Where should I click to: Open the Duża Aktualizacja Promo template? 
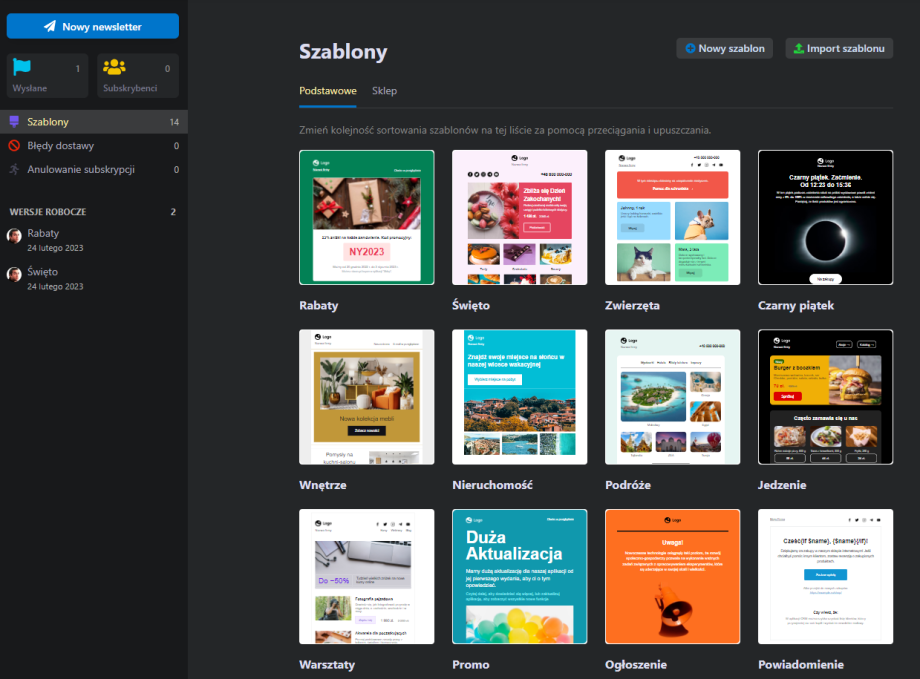[x=519, y=576]
